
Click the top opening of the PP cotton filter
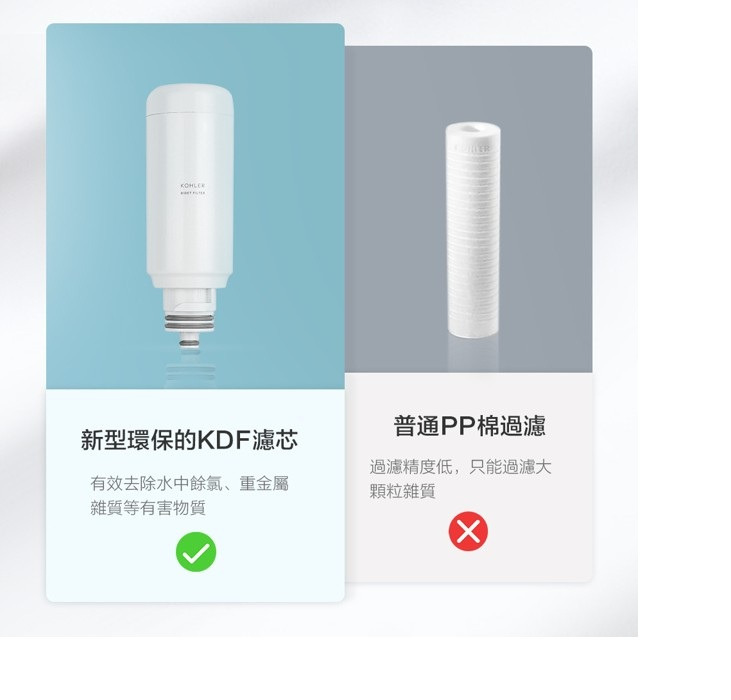(473, 127)
